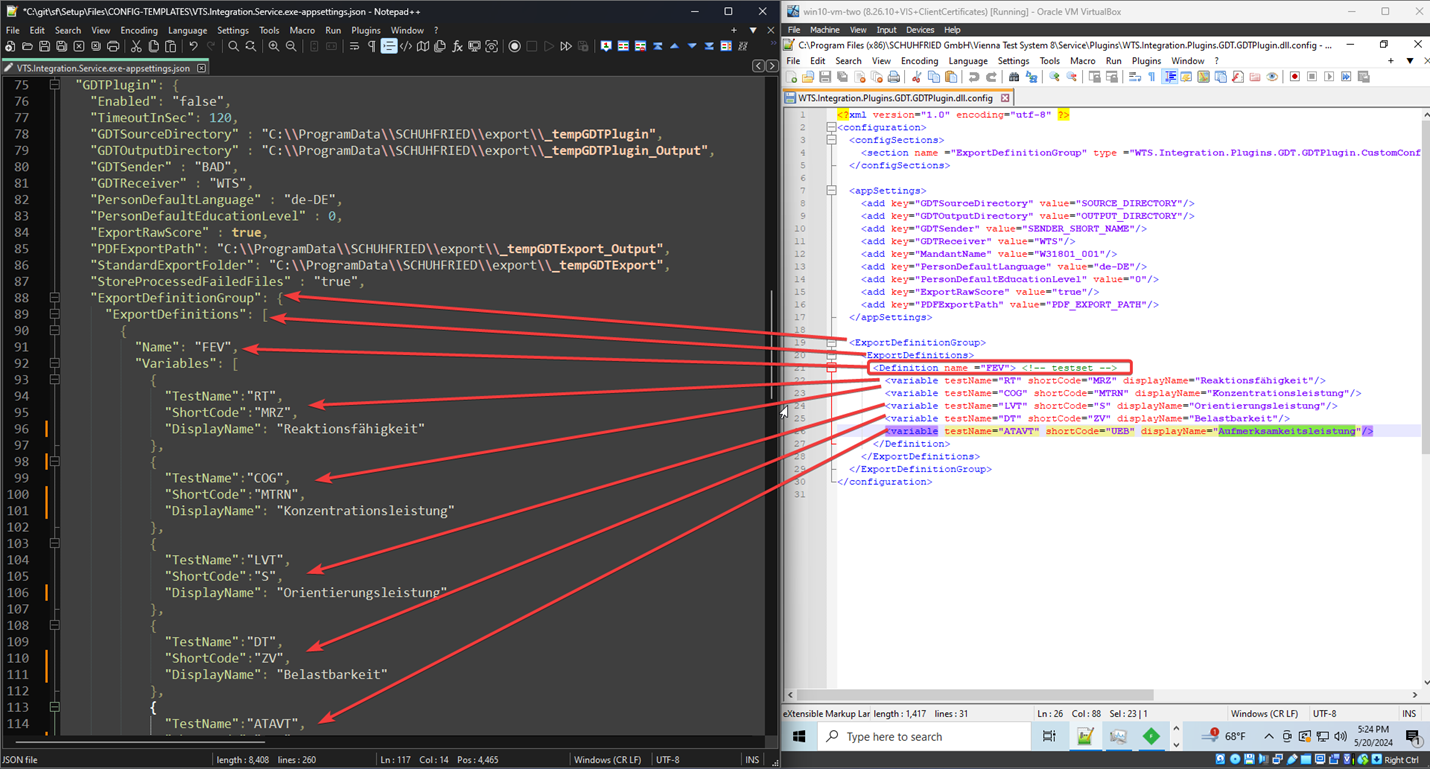Toggle indent guide button in VM Notepad++
Screen dimensions: 1430x769
point(1169,77)
